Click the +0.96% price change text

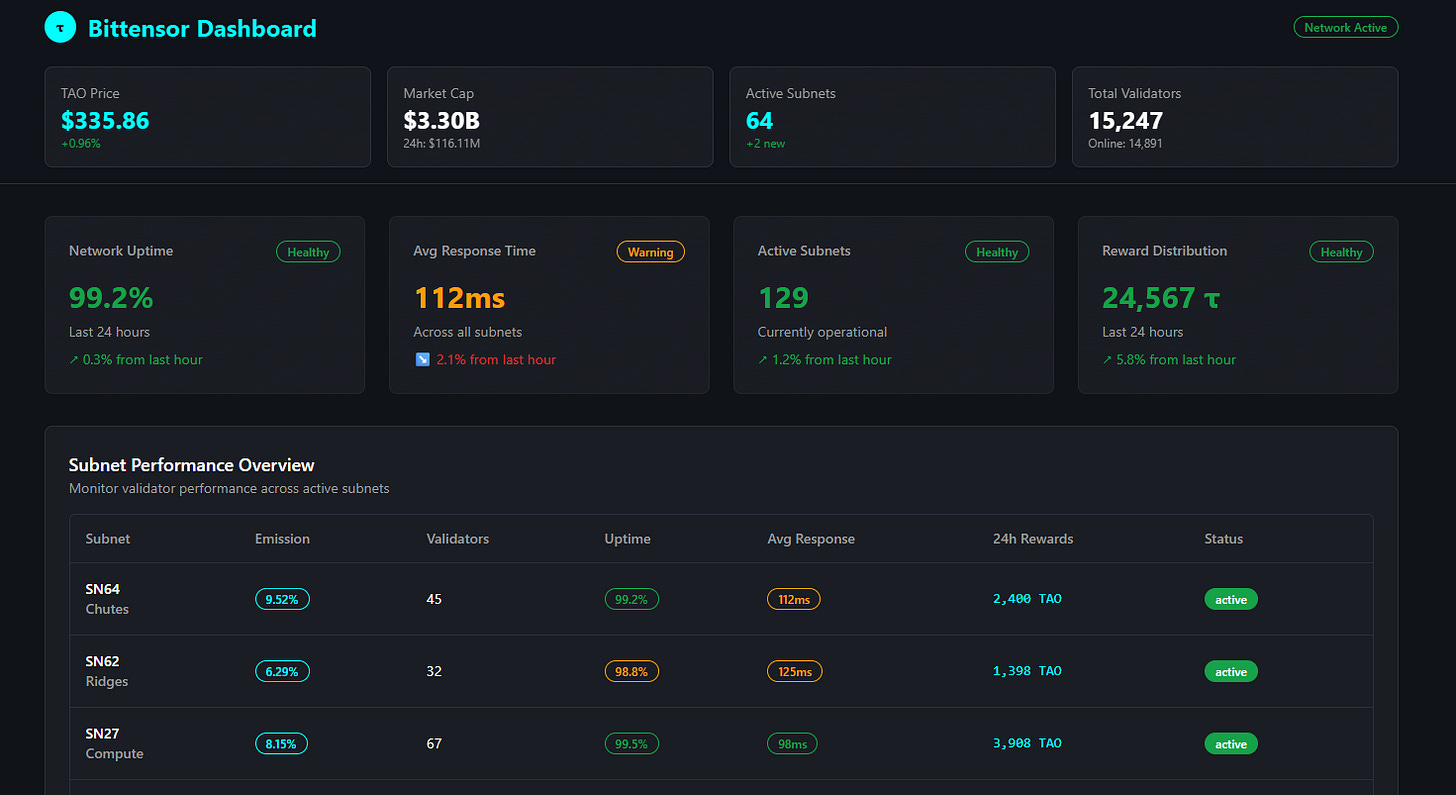pos(81,144)
